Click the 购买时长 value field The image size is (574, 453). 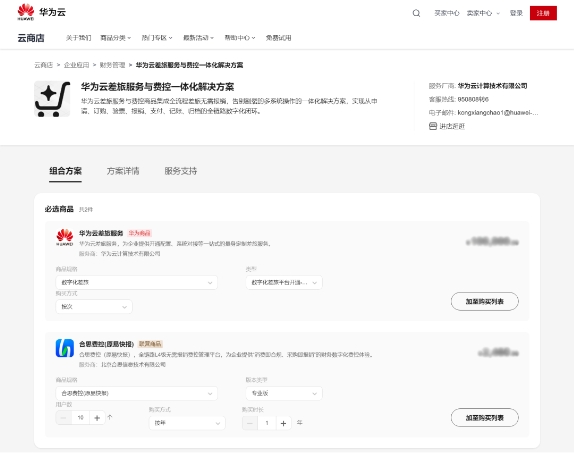pos(267,423)
